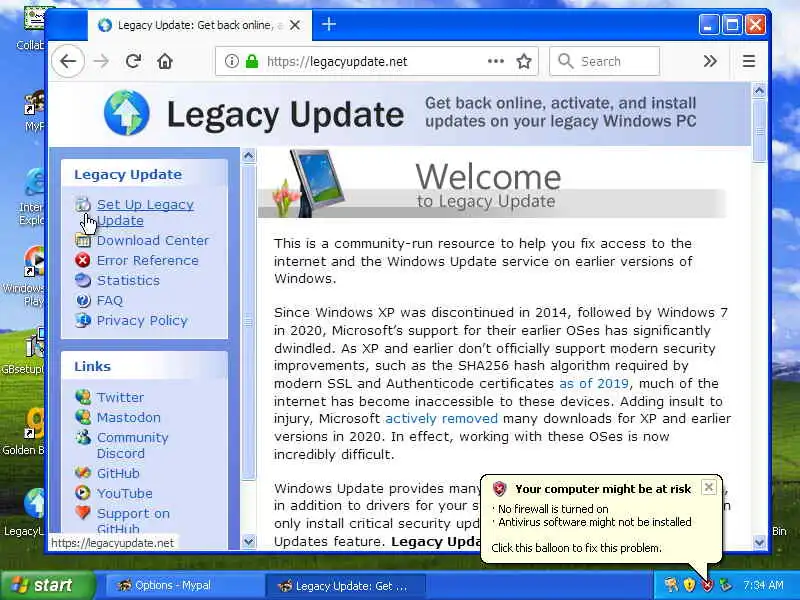The width and height of the screenshot is (800, 600).
Task: Open the 'as of 2019' link
Action: [x=594, y=383]
